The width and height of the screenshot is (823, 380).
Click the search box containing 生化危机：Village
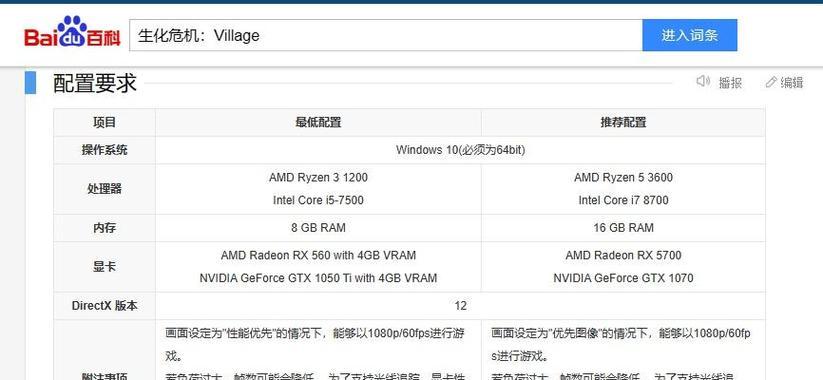tap(386, 35)
